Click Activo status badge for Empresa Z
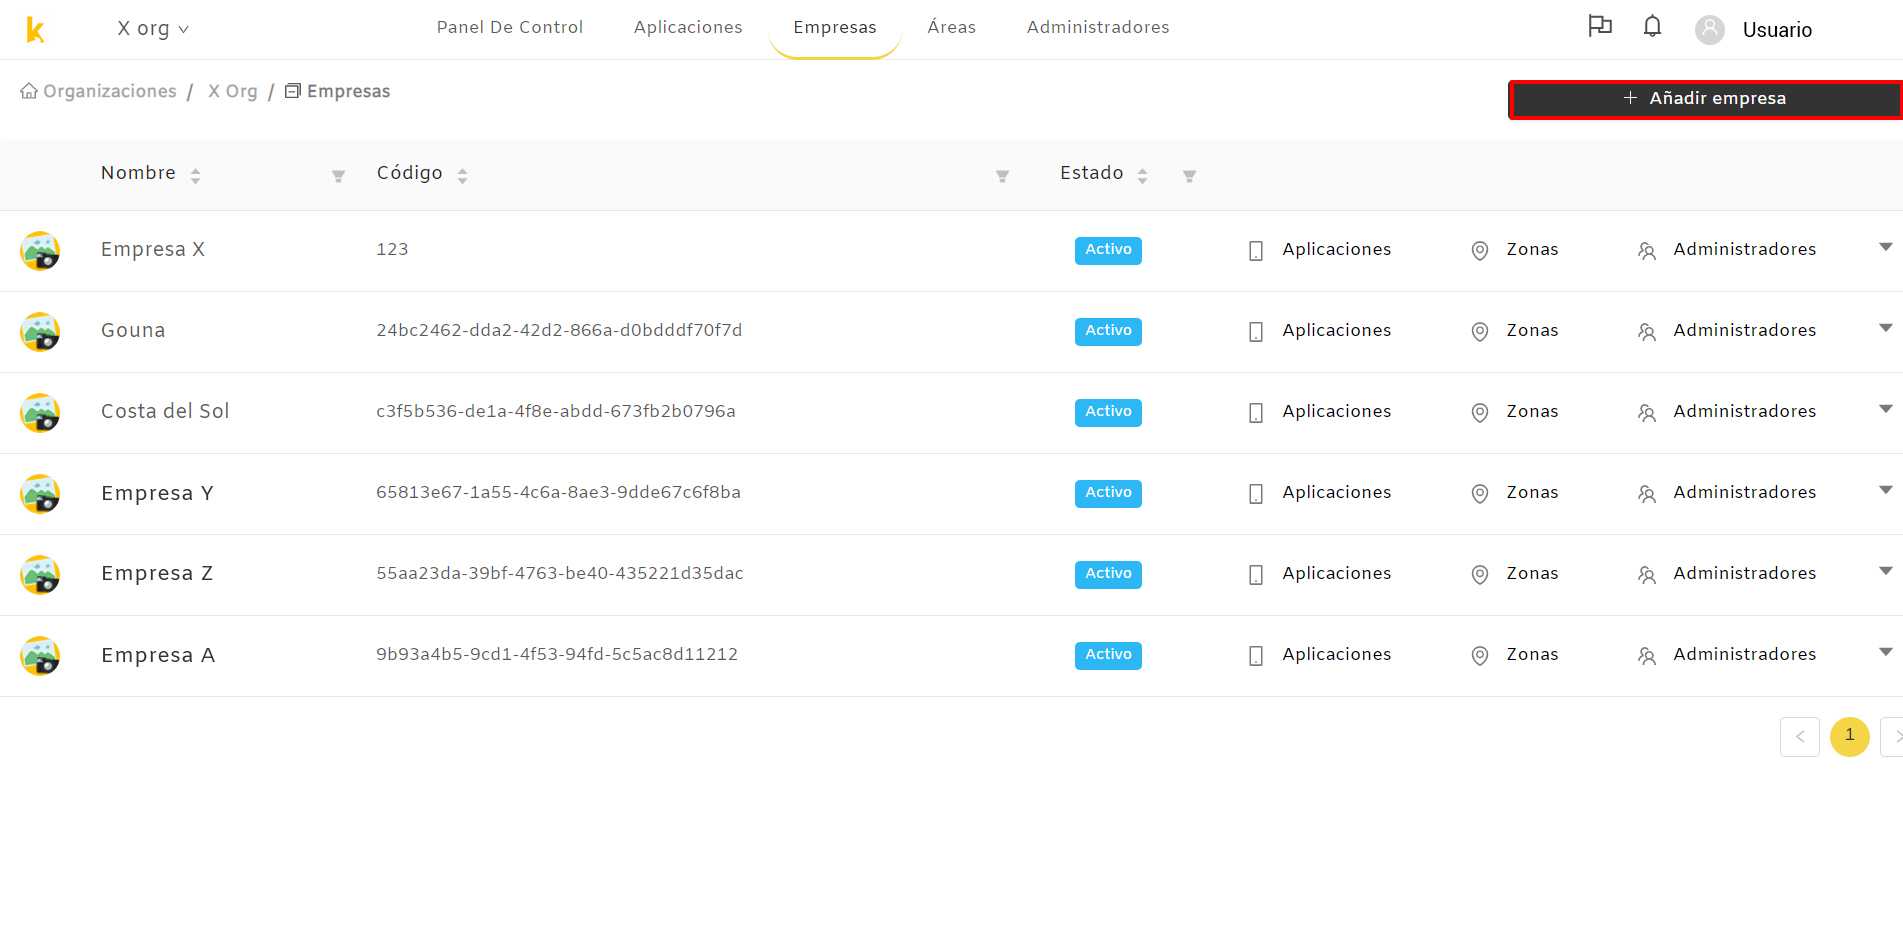 [1108, 574]
